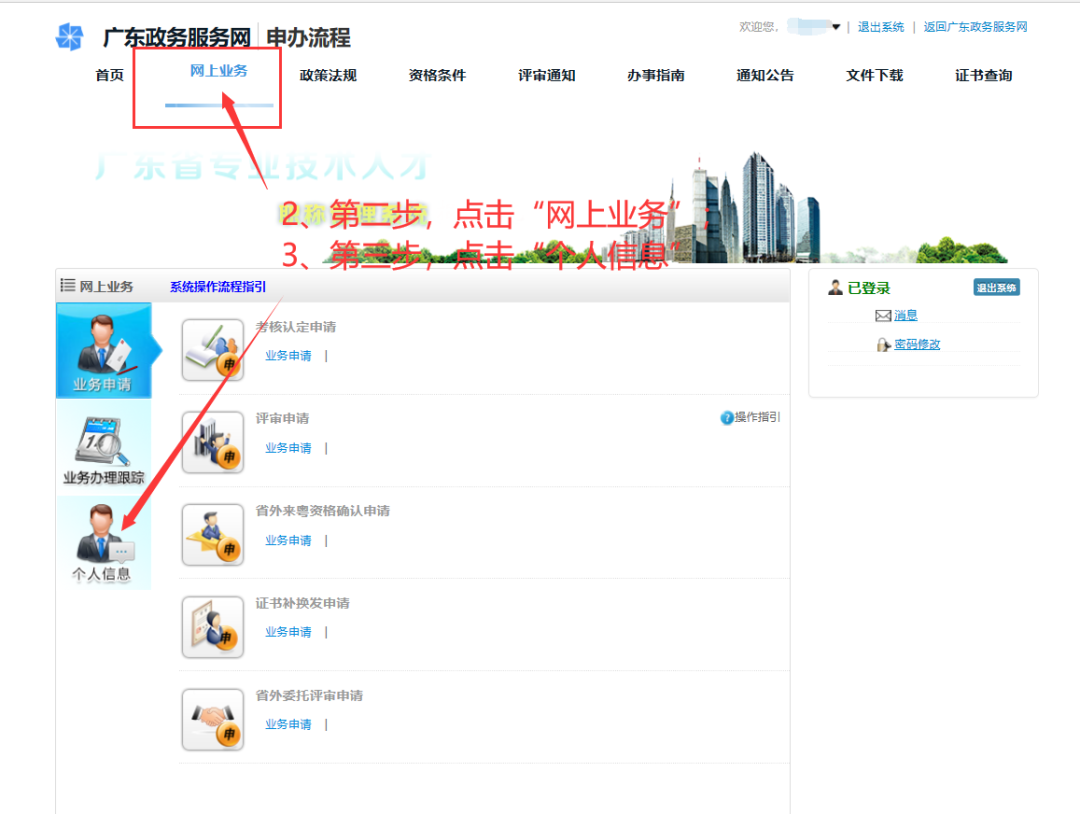Click 返回广东政务服务网 link at top
This screenshot has height=814, width=1080.
coord(975,27)
